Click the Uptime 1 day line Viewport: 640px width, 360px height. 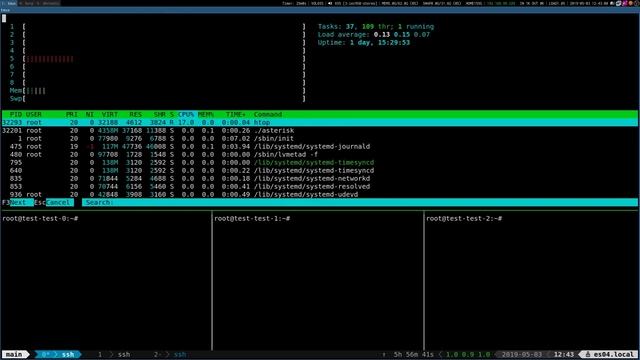click(364, 42)
